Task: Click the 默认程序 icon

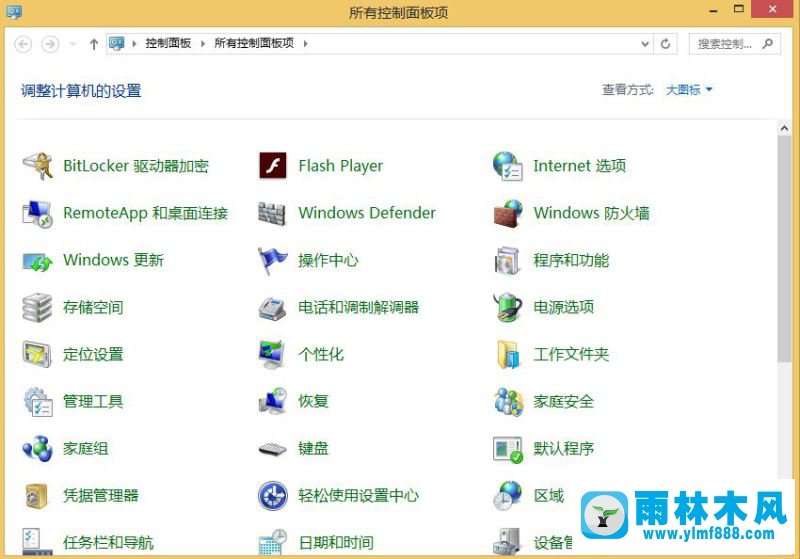Action: pos(508,449)
